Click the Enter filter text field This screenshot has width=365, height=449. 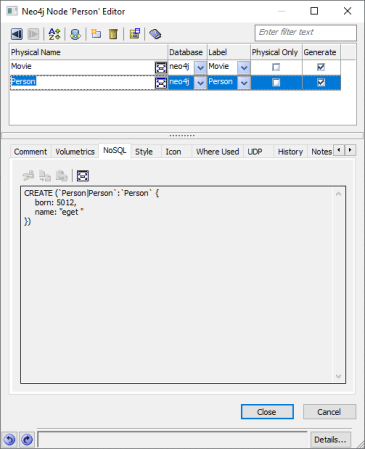point(306,33)
